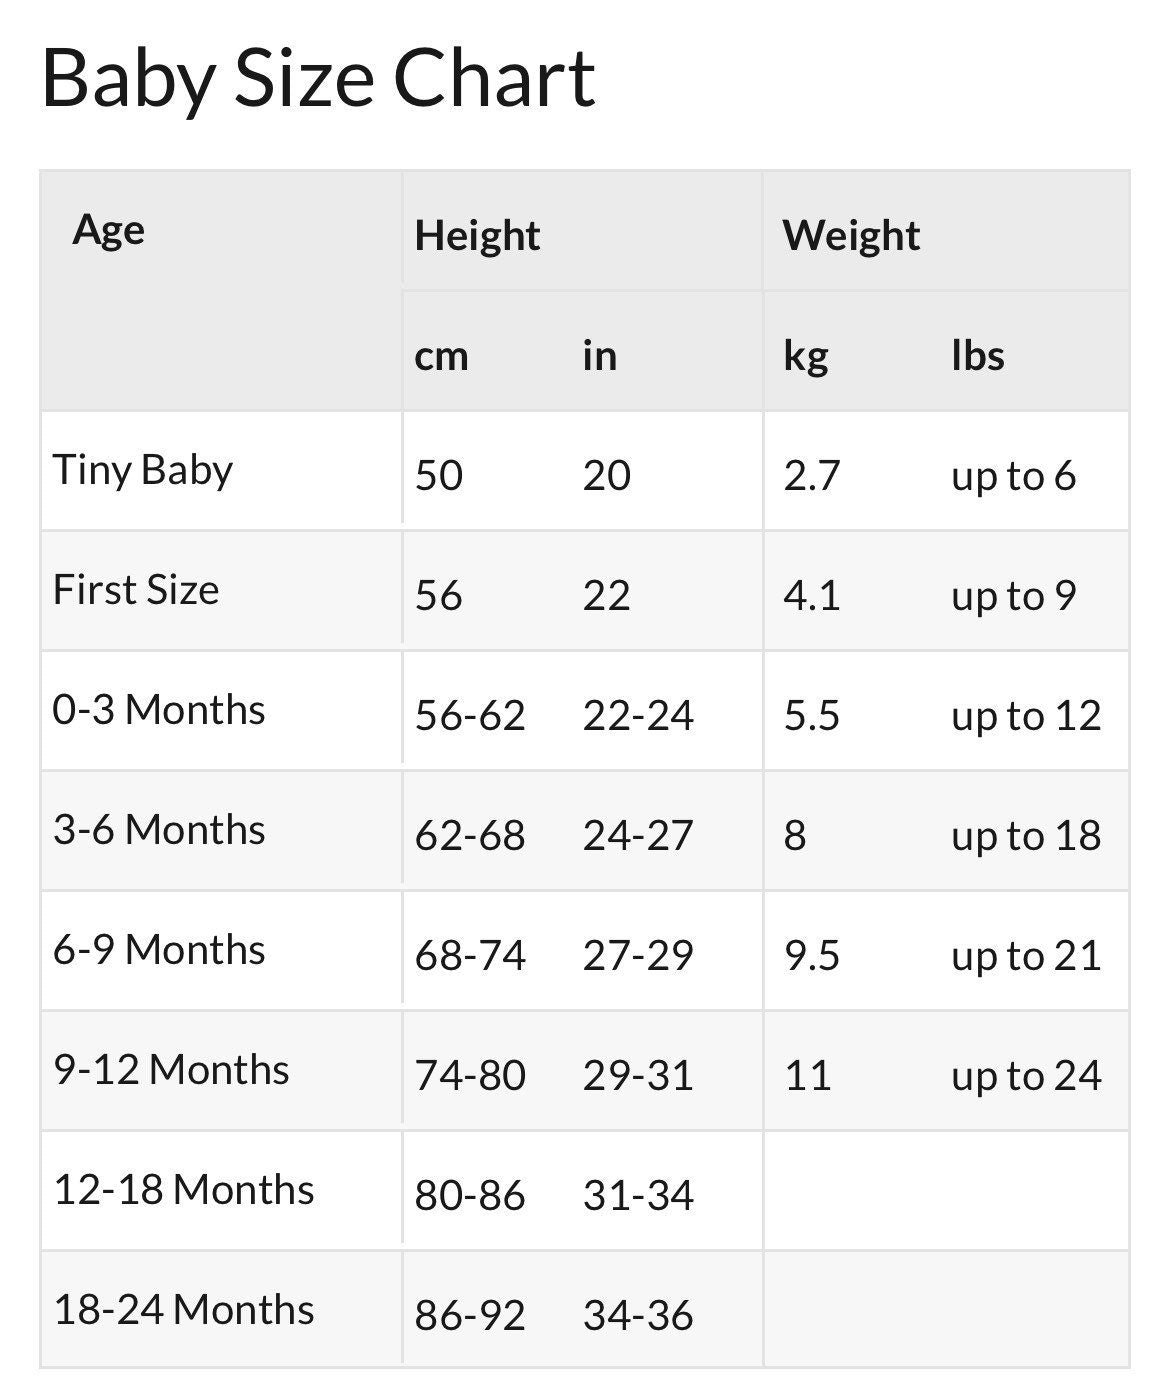The height and width of the screenshot is (1394, 1170).
Task: Click the up to 24 lbs cell
Action: coord(1026,1076)
